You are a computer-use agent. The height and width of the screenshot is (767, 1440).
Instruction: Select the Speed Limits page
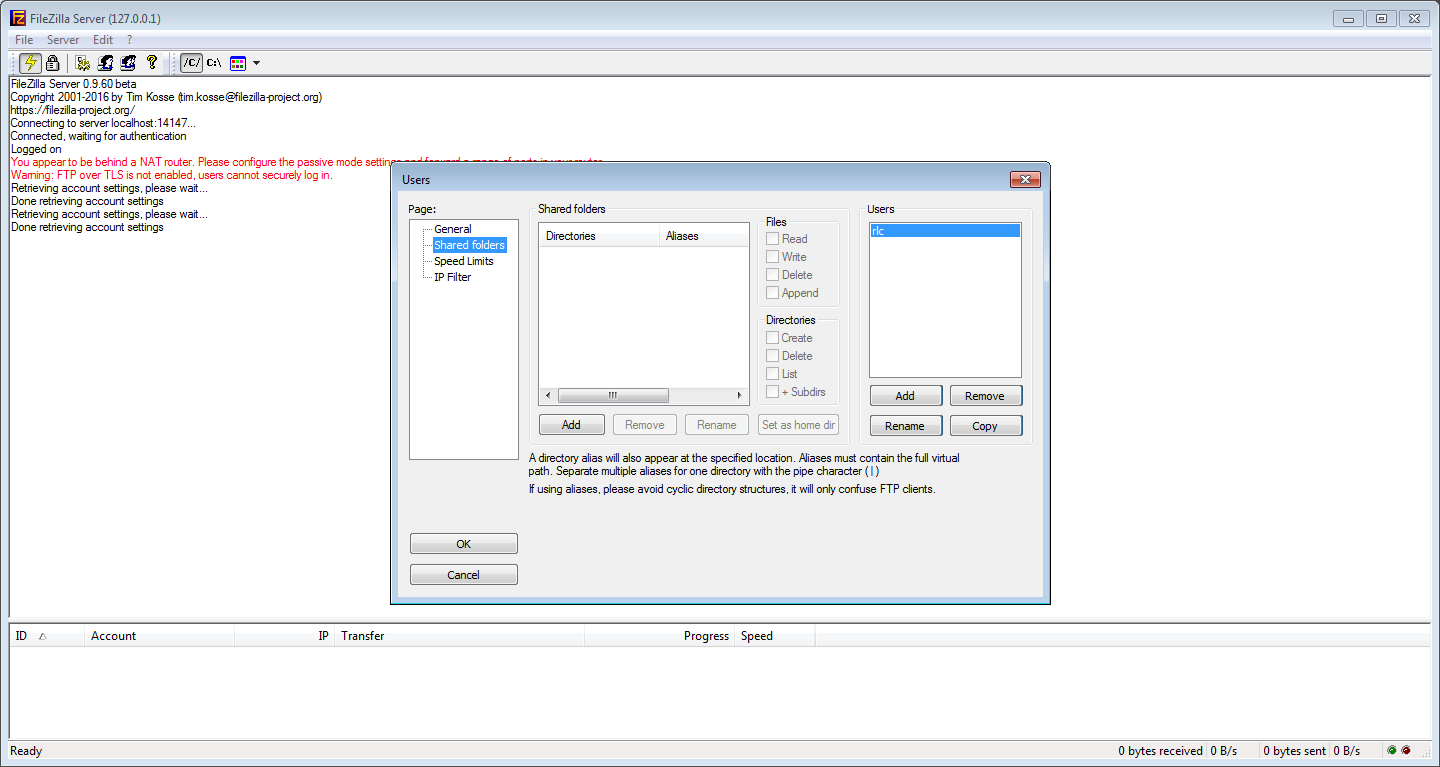tap(463, 261)
